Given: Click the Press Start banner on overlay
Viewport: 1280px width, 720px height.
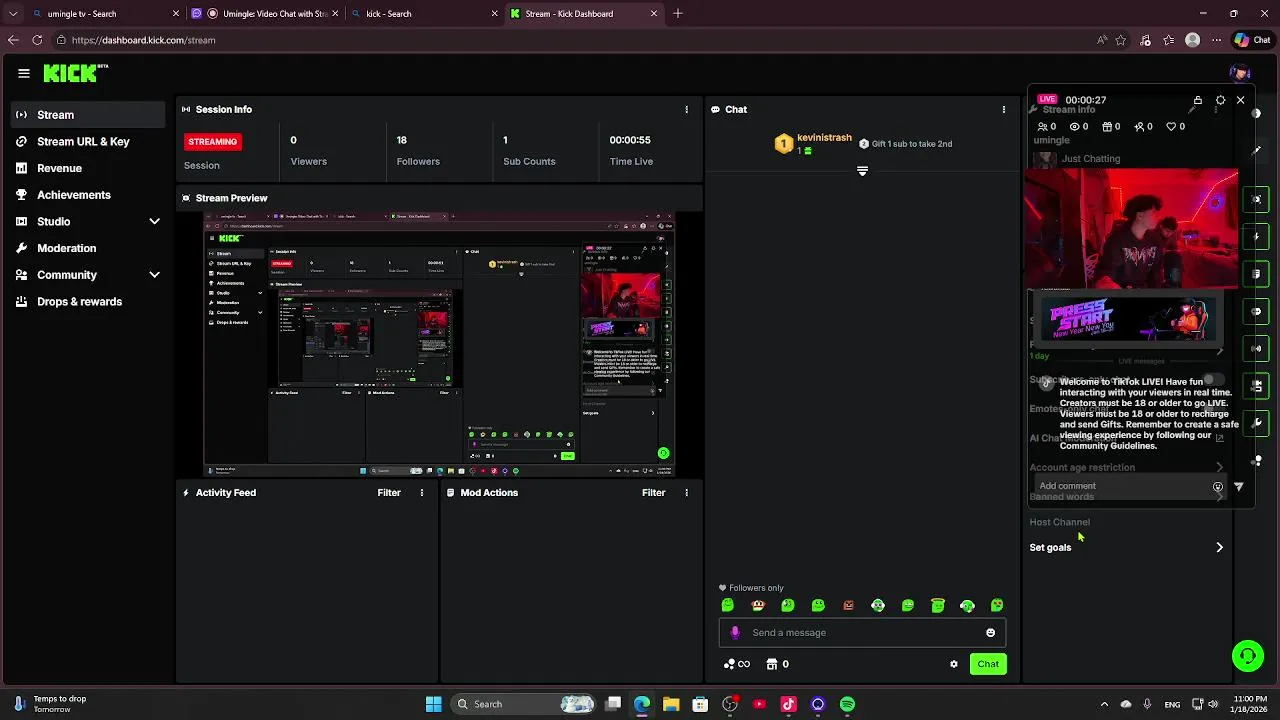Looking at the screenshot, I should coord(1128,319).
